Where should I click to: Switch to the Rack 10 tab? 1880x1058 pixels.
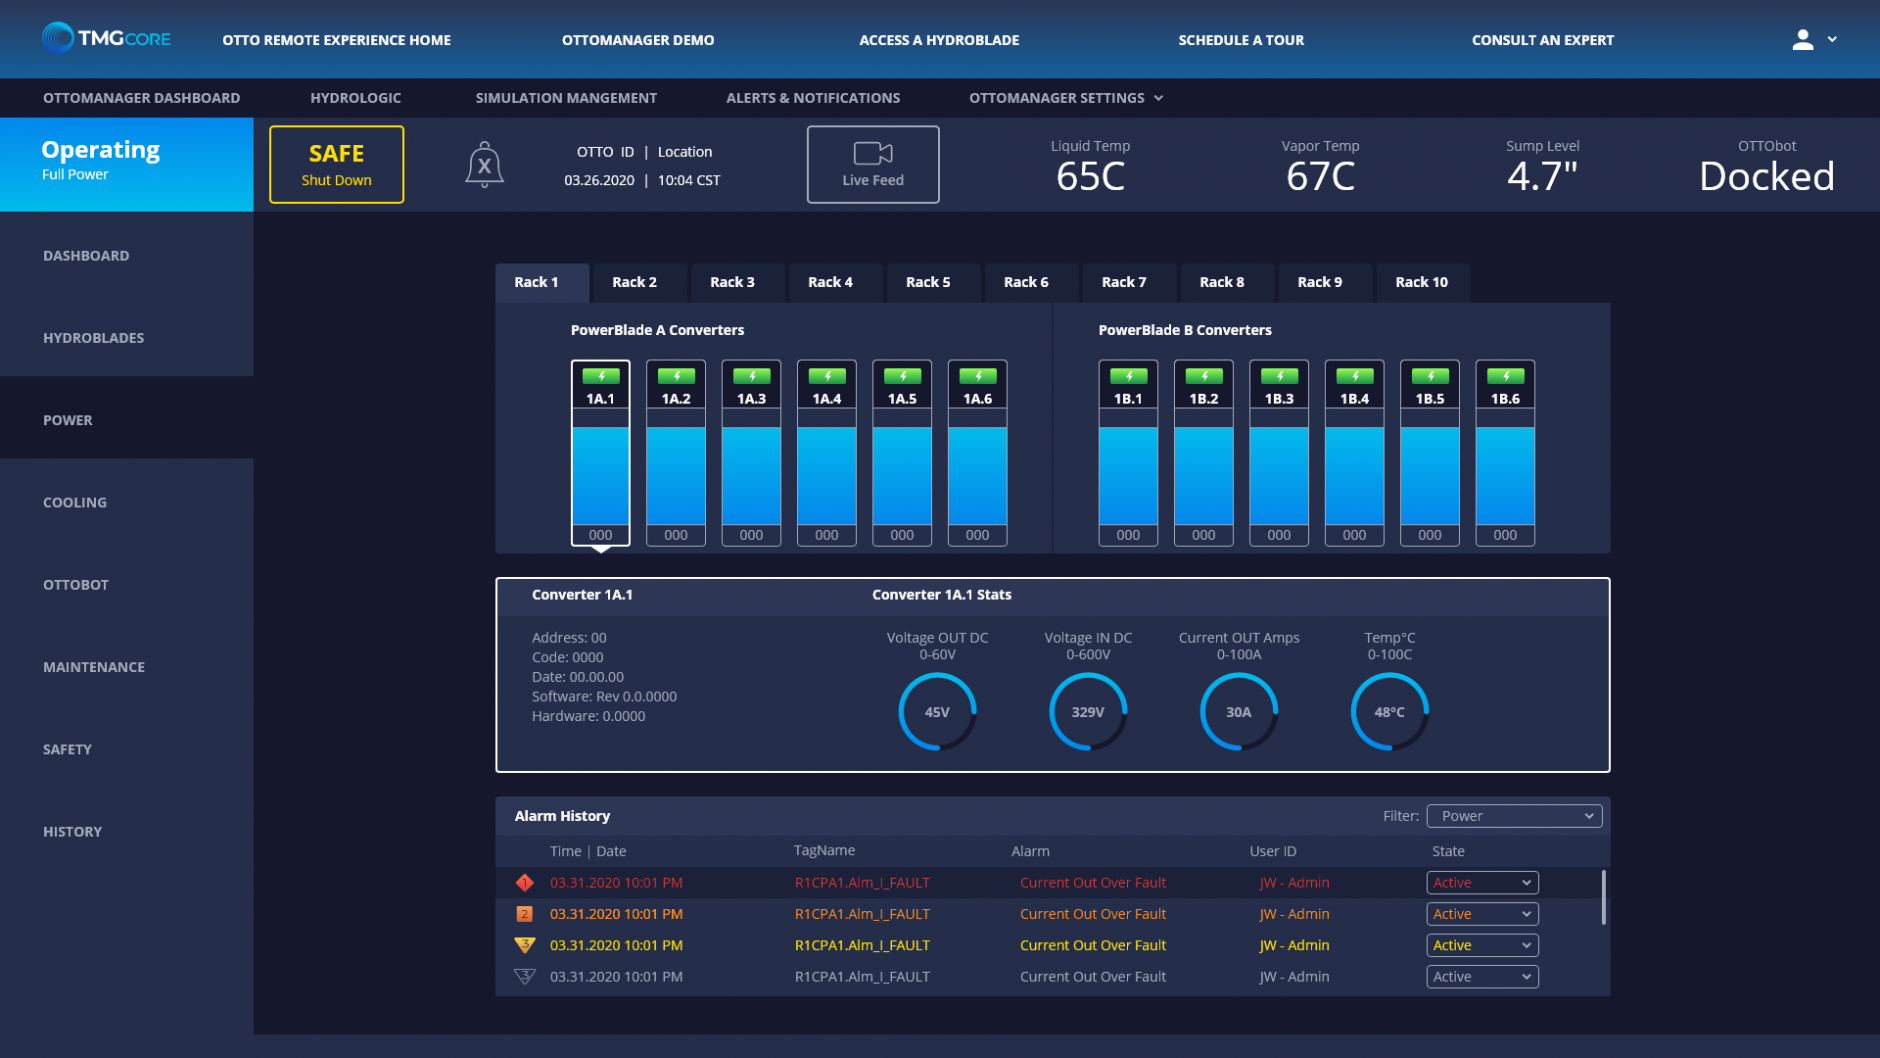pyautogui.click(x=1422, y=282)
